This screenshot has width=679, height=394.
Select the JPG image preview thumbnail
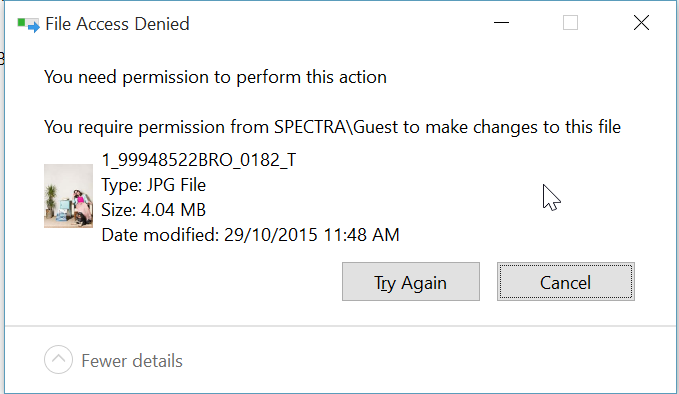68,196
